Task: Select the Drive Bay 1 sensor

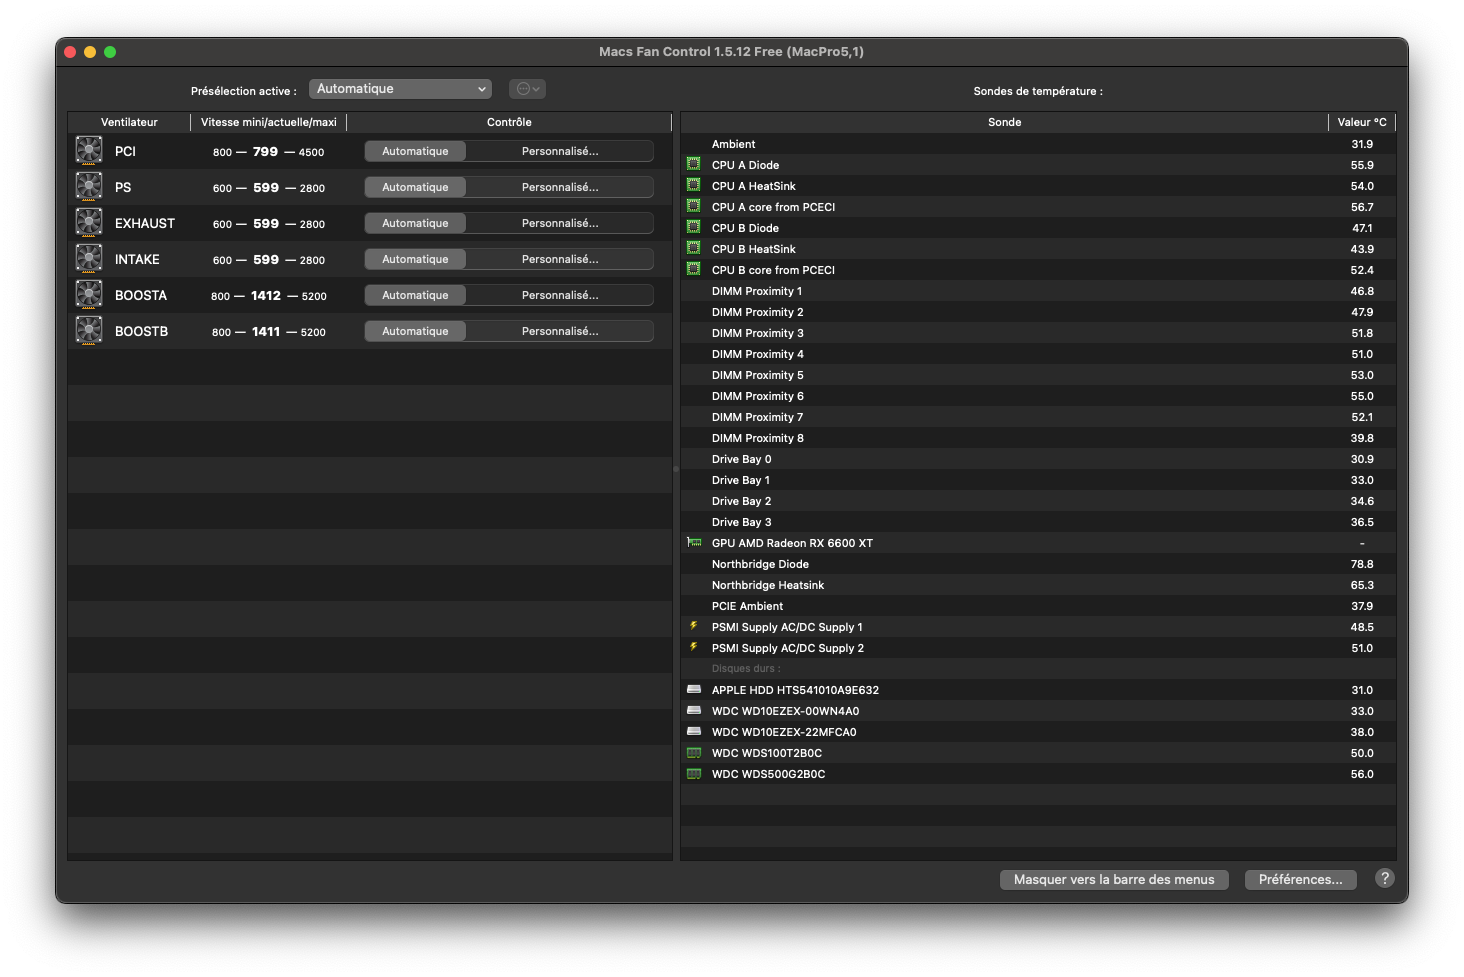Action: (x=1038, y=480)
